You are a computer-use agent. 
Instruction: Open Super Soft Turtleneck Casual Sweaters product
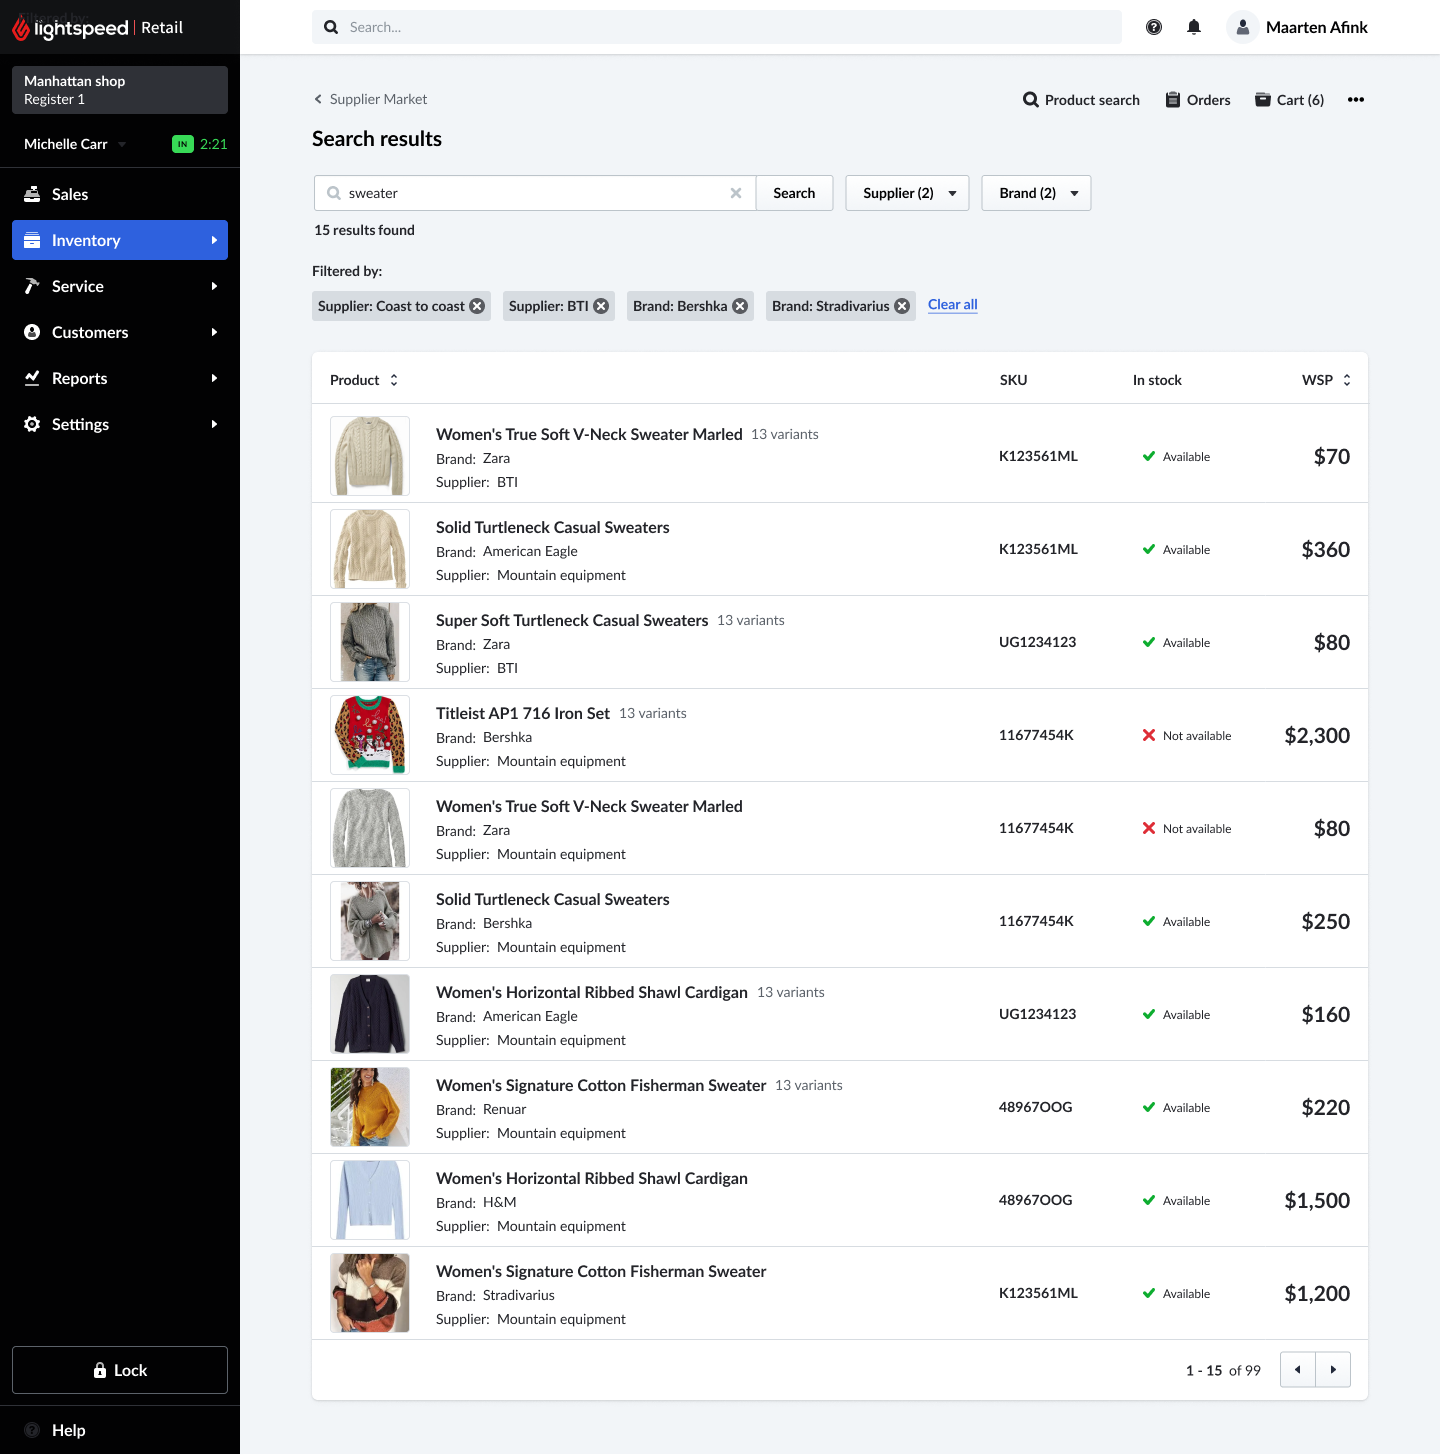(572, 620)
